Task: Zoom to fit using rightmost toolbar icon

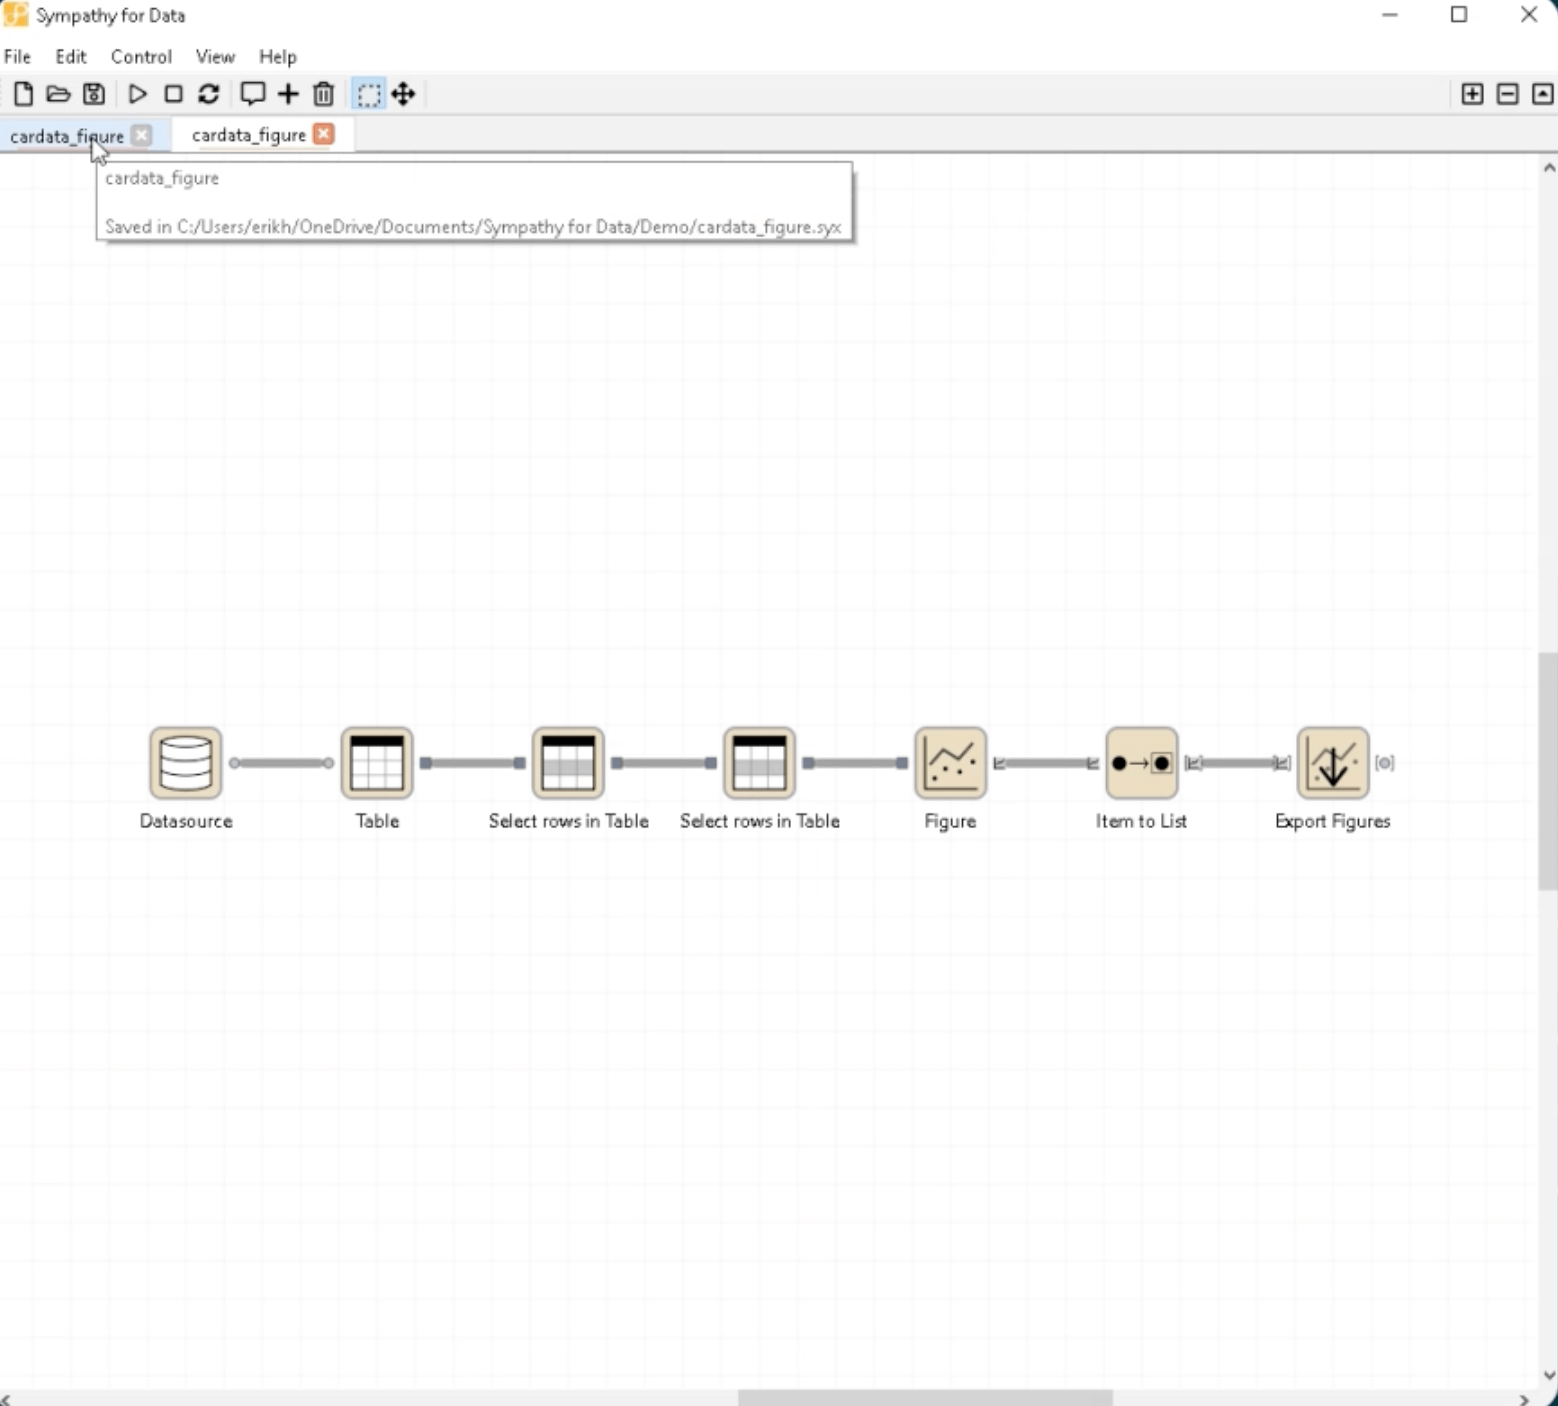Action: click(1543, 94)
